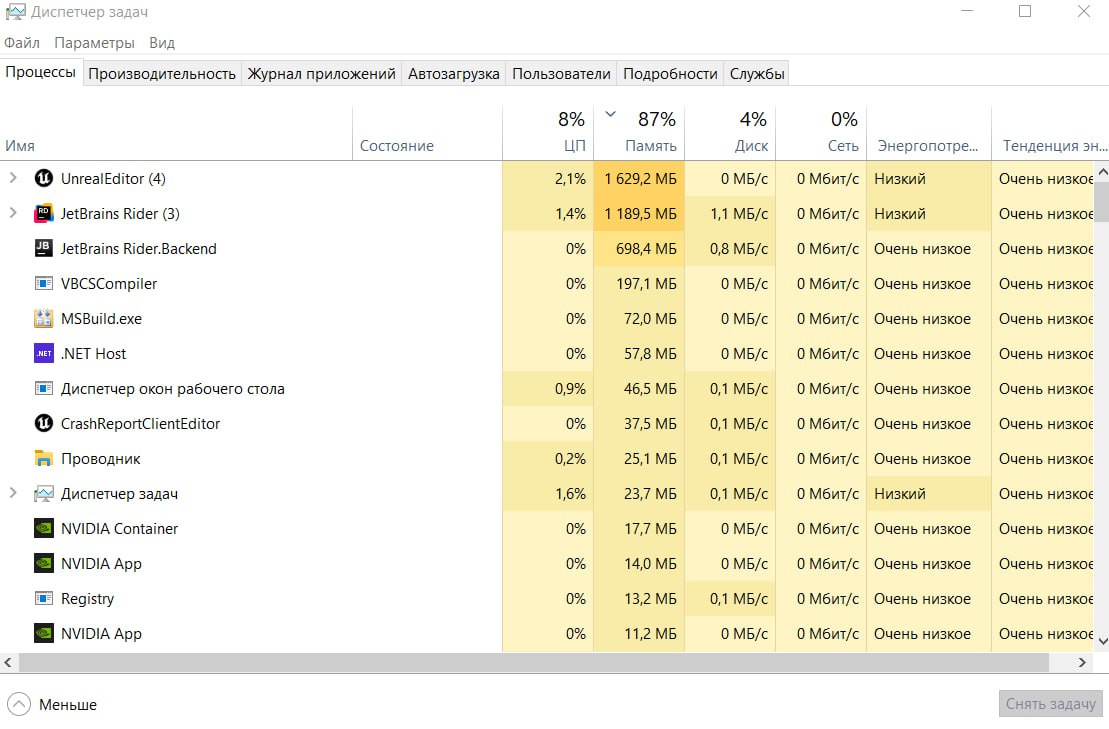Click the vertical scrollbar down arrow

1102,640
